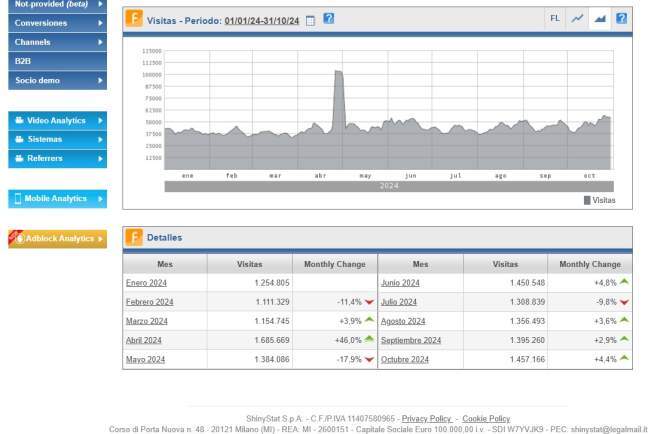Expand the Conversiones menu
This screenshot has width=670, height=434.
pos(57,23)
